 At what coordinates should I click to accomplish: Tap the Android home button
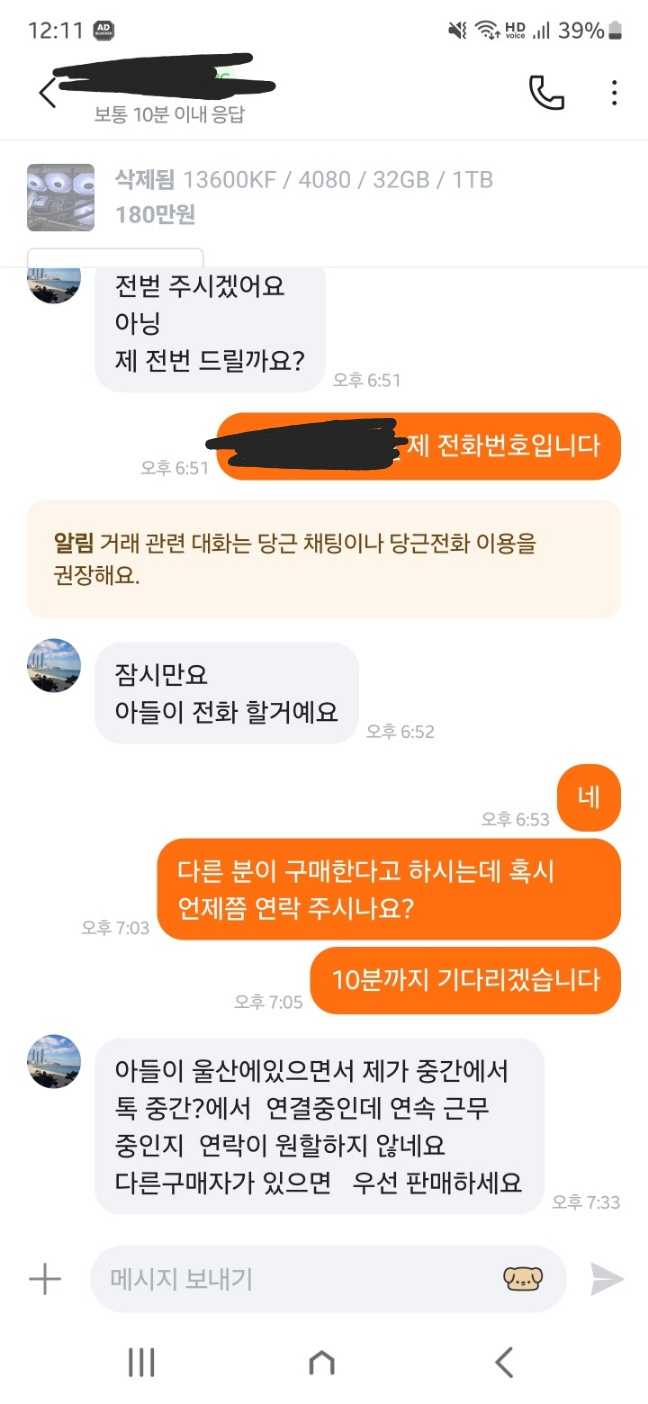tap(322, 1362)
